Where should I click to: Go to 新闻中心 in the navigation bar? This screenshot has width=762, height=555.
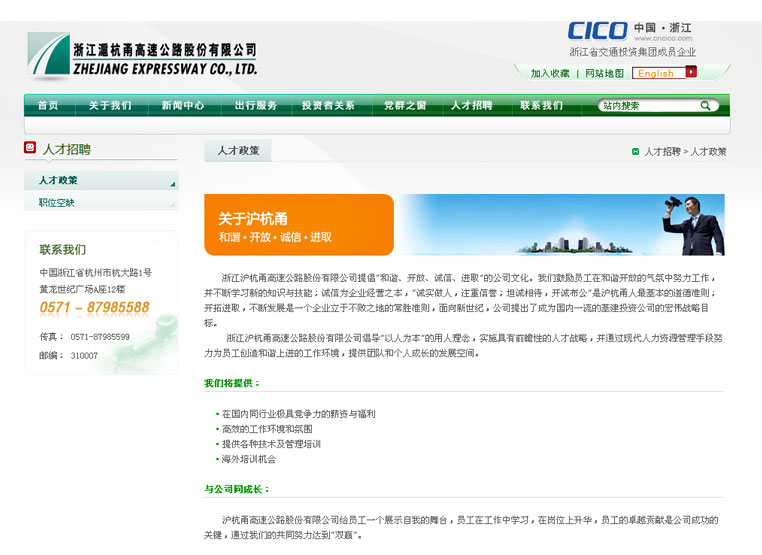pyautogui.click(x=182, y=106)
